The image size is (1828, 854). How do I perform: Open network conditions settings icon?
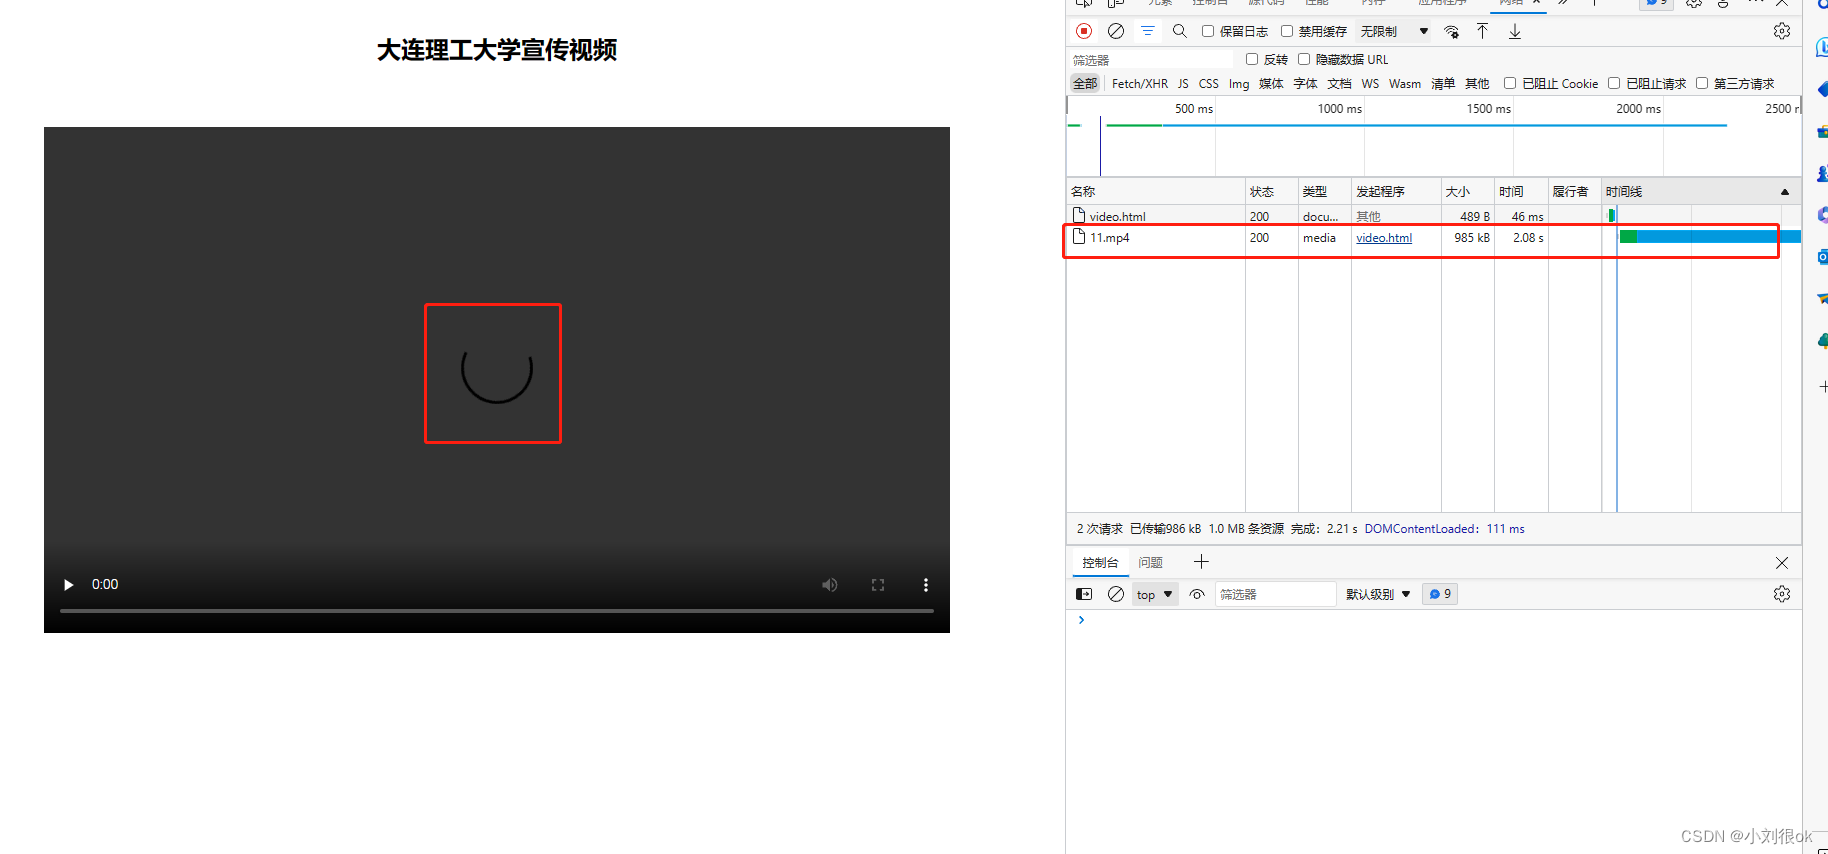point(1452,31)
